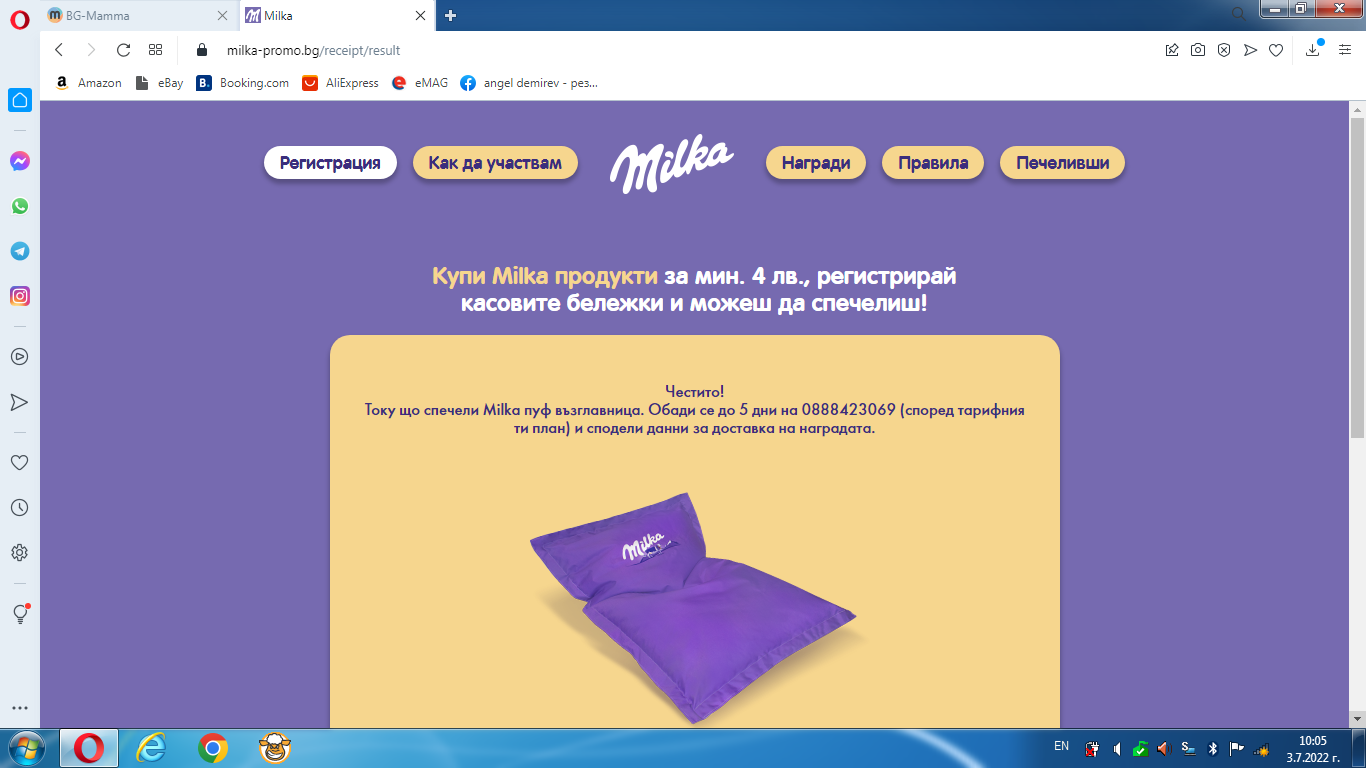Launch Google Chrome from the taskbar
This screenshot has width=1366, height=768.
click(212, 748)
